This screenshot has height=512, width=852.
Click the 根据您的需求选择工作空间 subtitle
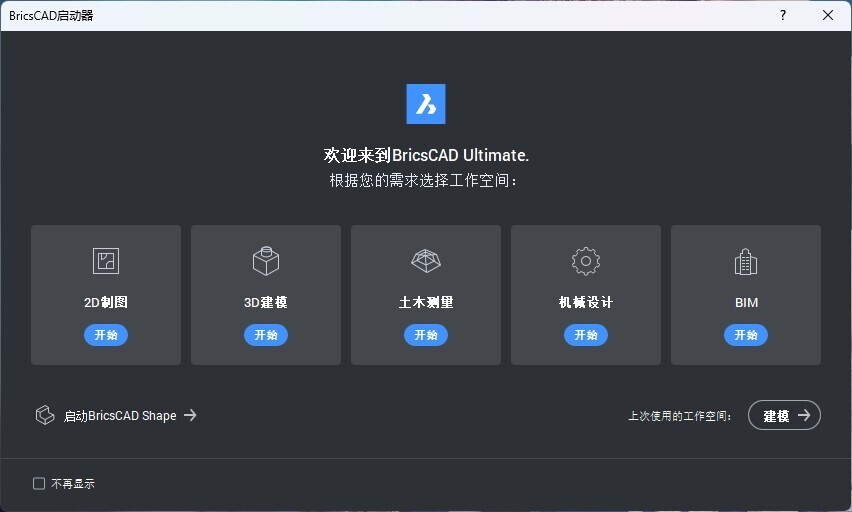click(x=423, y=180)
